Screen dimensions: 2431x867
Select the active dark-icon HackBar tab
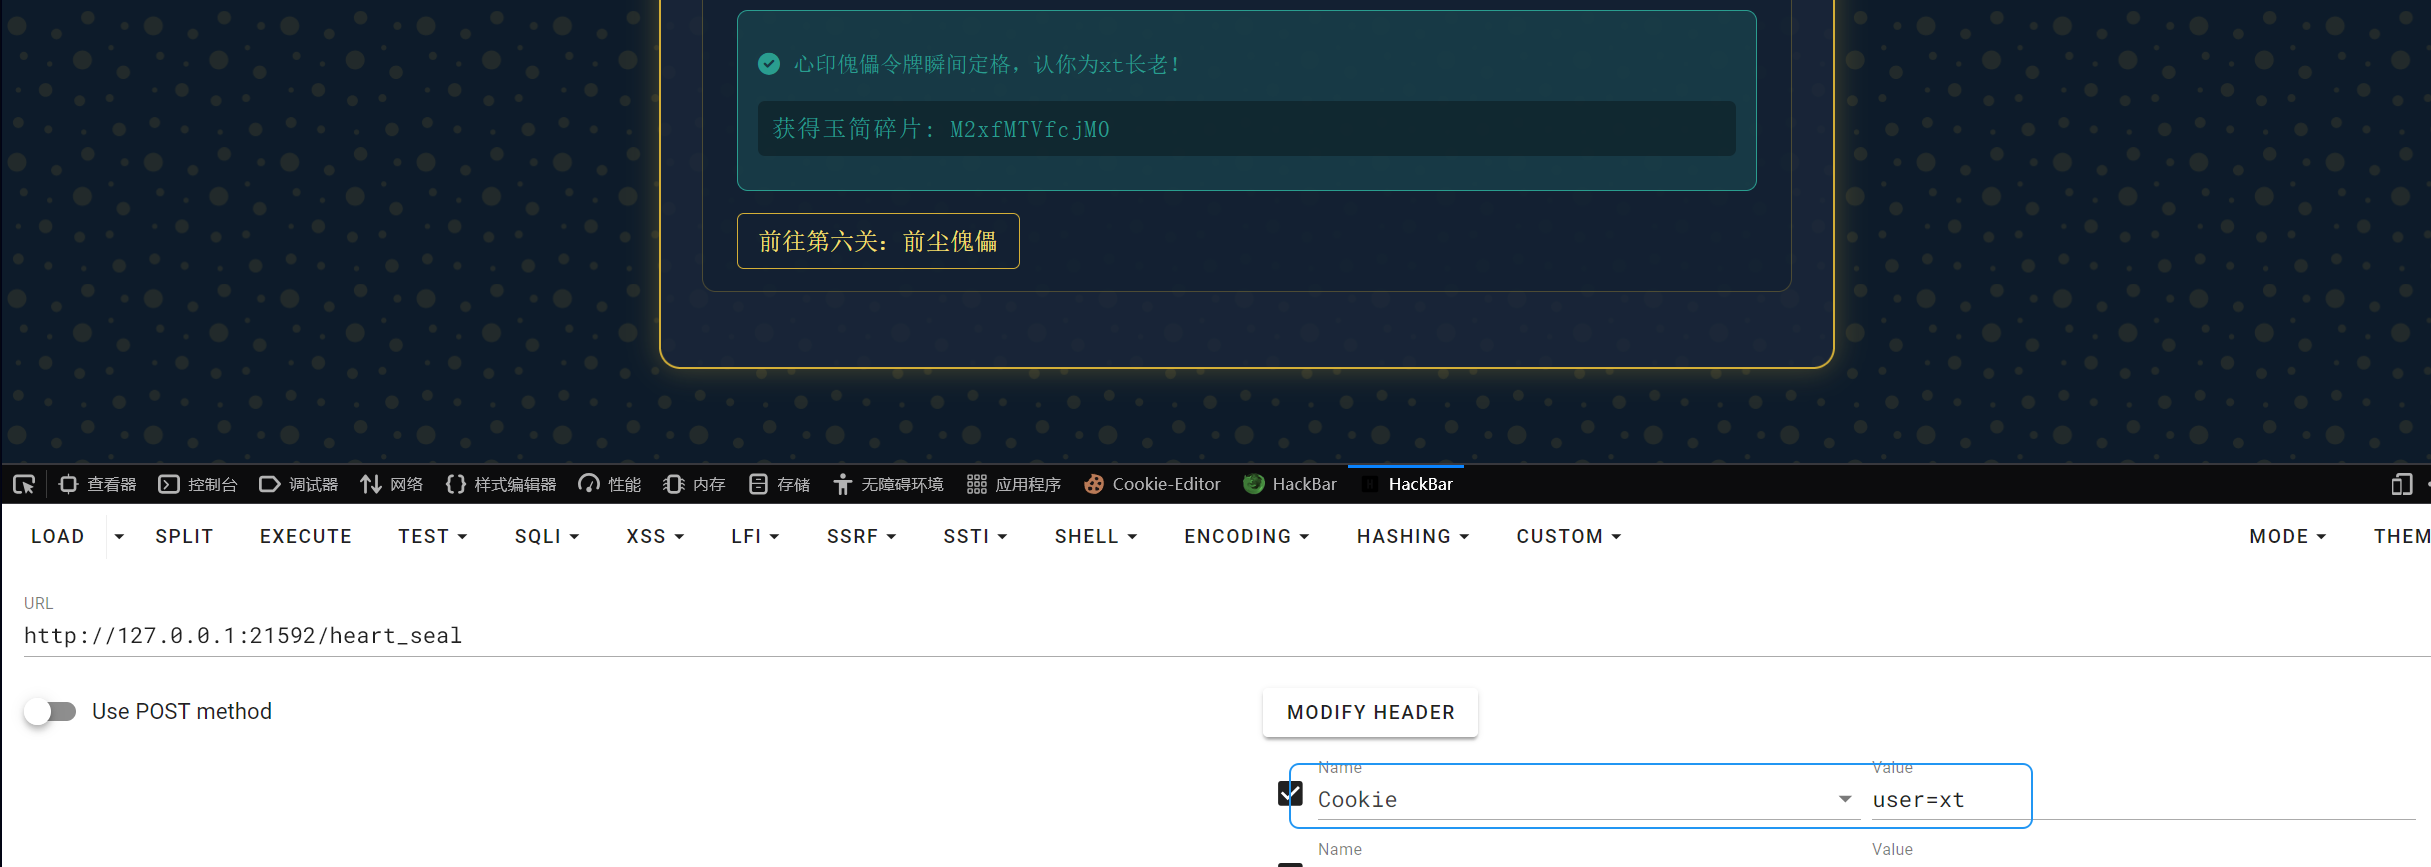[x=1407, y=485]
